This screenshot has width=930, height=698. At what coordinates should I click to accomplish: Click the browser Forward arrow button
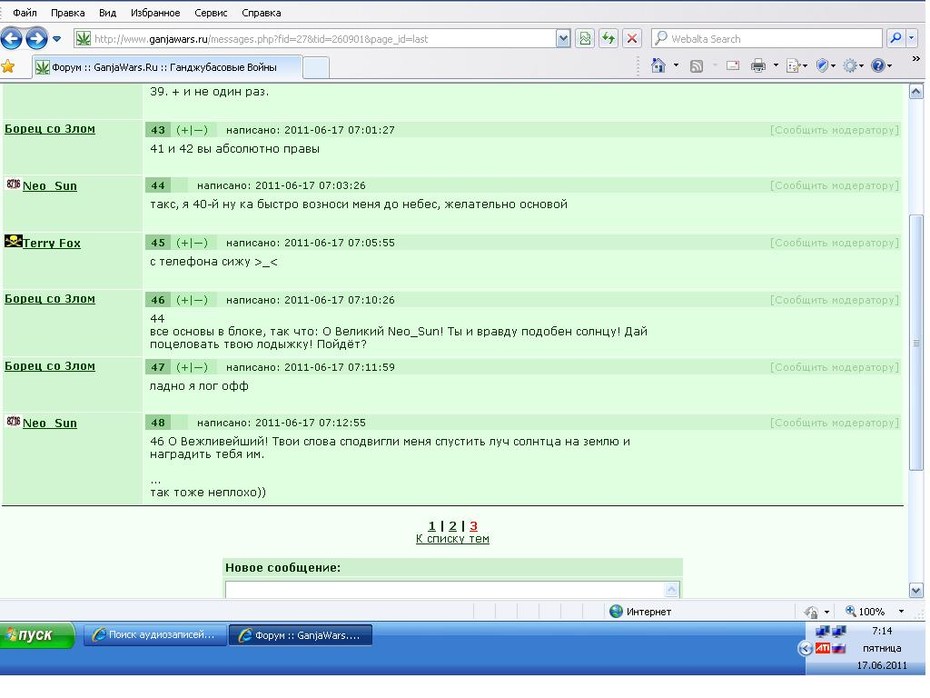pyautogui.click(x=37, y=39)
